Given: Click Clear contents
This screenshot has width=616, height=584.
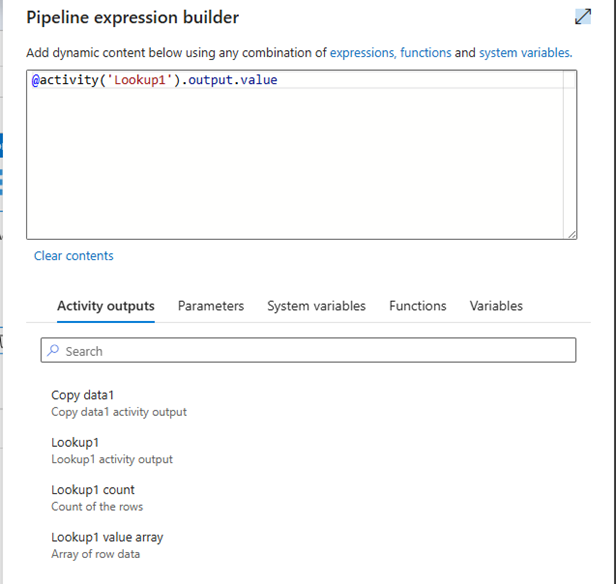Looking at the screenshot, I should [73, 256].
